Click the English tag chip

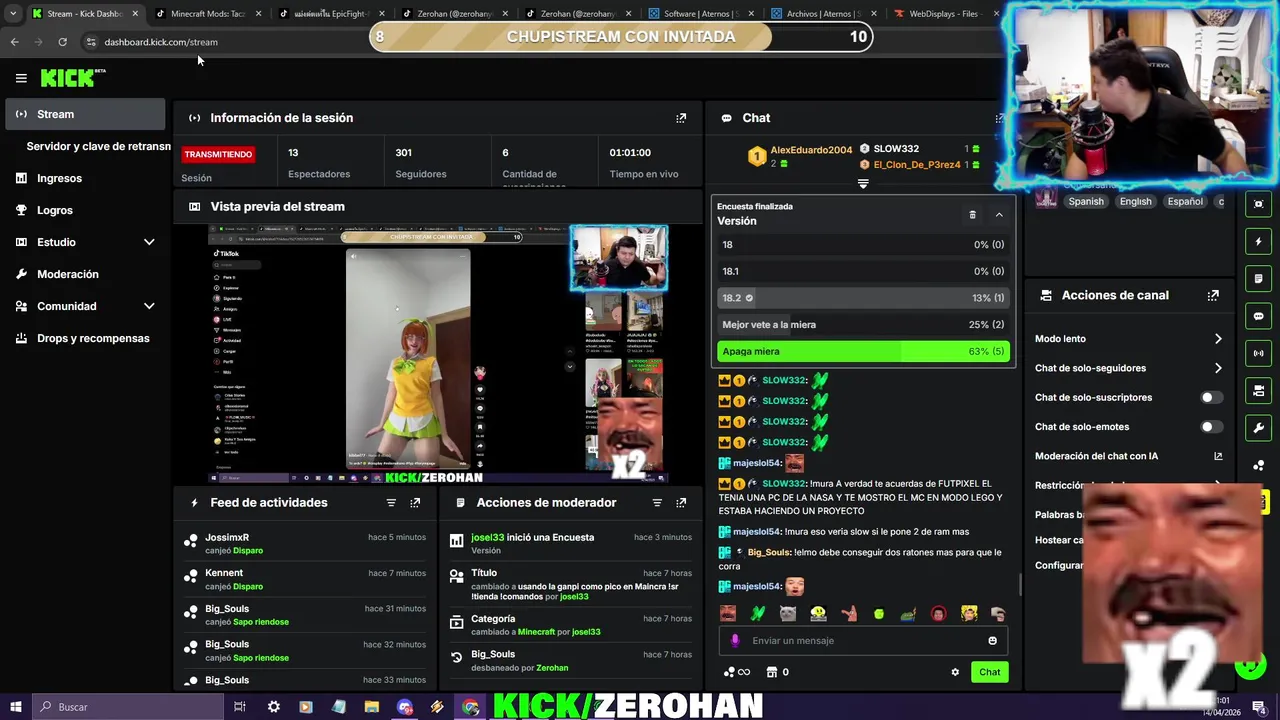pos(1135,201)
